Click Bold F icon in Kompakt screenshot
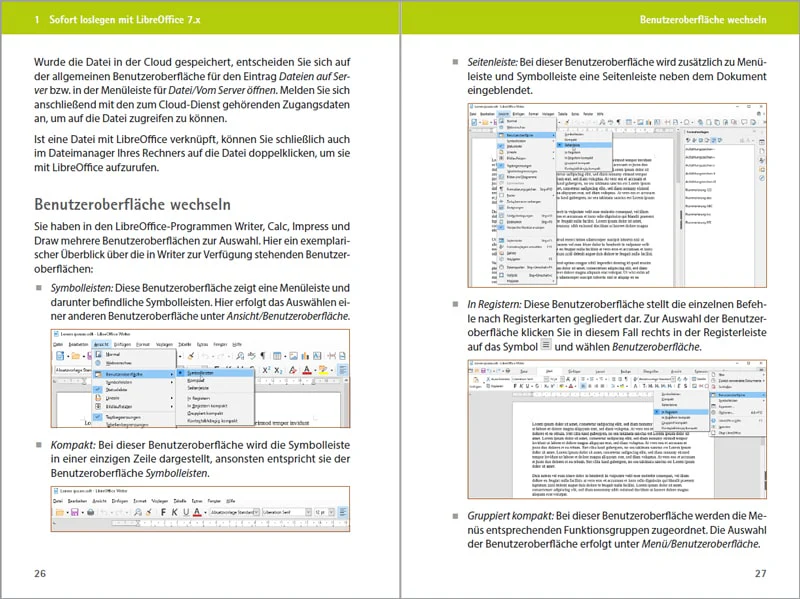The image size is (800, 599). pyautogui.click(x=163, y=512)
